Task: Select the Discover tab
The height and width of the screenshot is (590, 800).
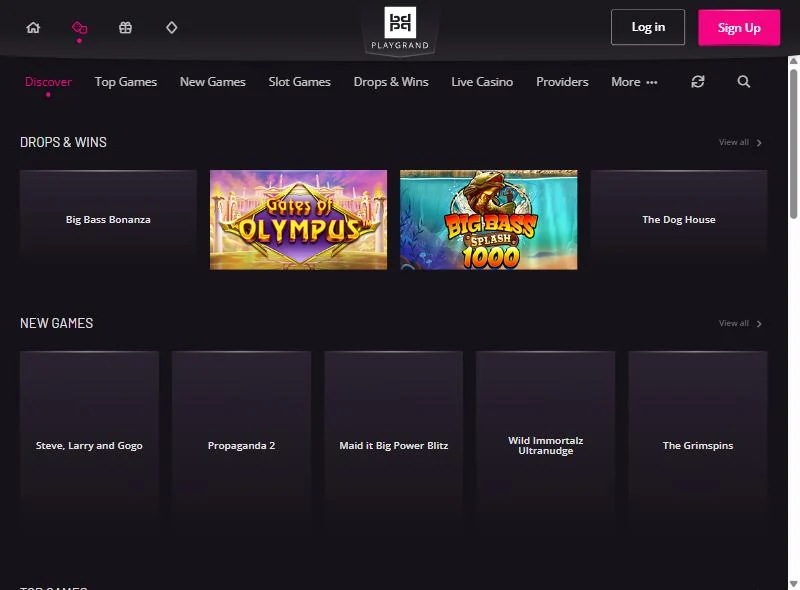Action: tap(48, 82)
